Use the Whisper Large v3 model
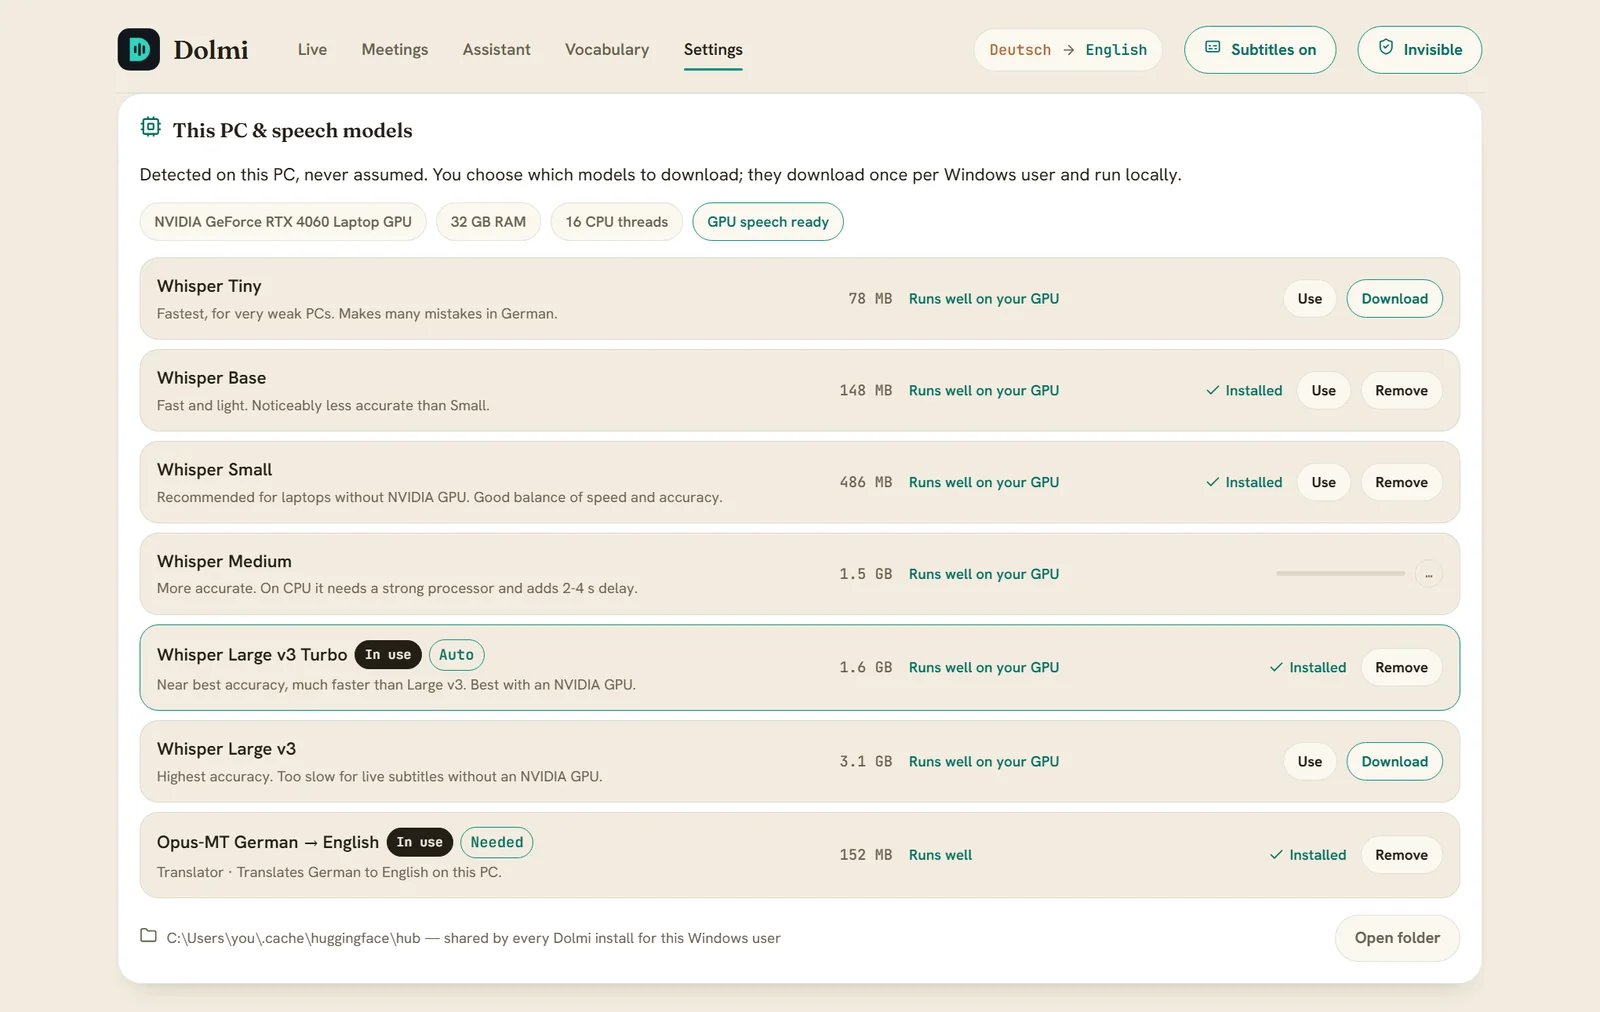This screenshot has width=1600, height=1012. point(1310,762)
